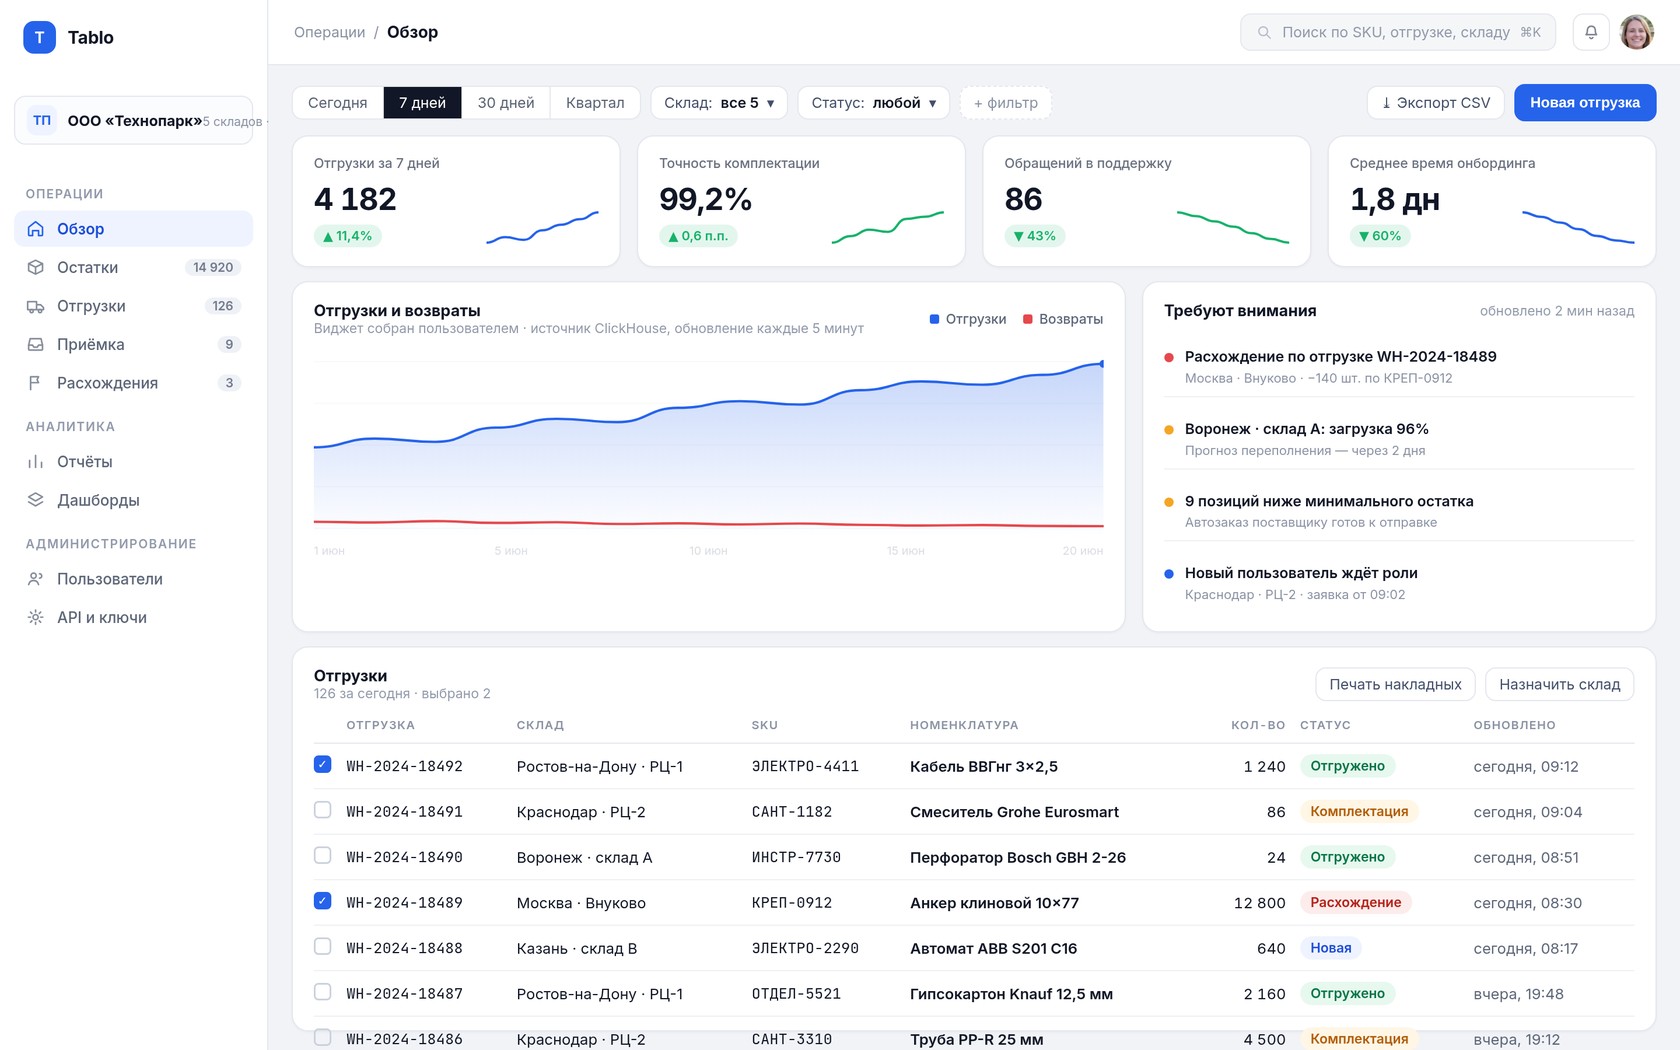Click the Операции breadcrumb link
This screenshot has width=1680, height=1050.
coord(329,32)
